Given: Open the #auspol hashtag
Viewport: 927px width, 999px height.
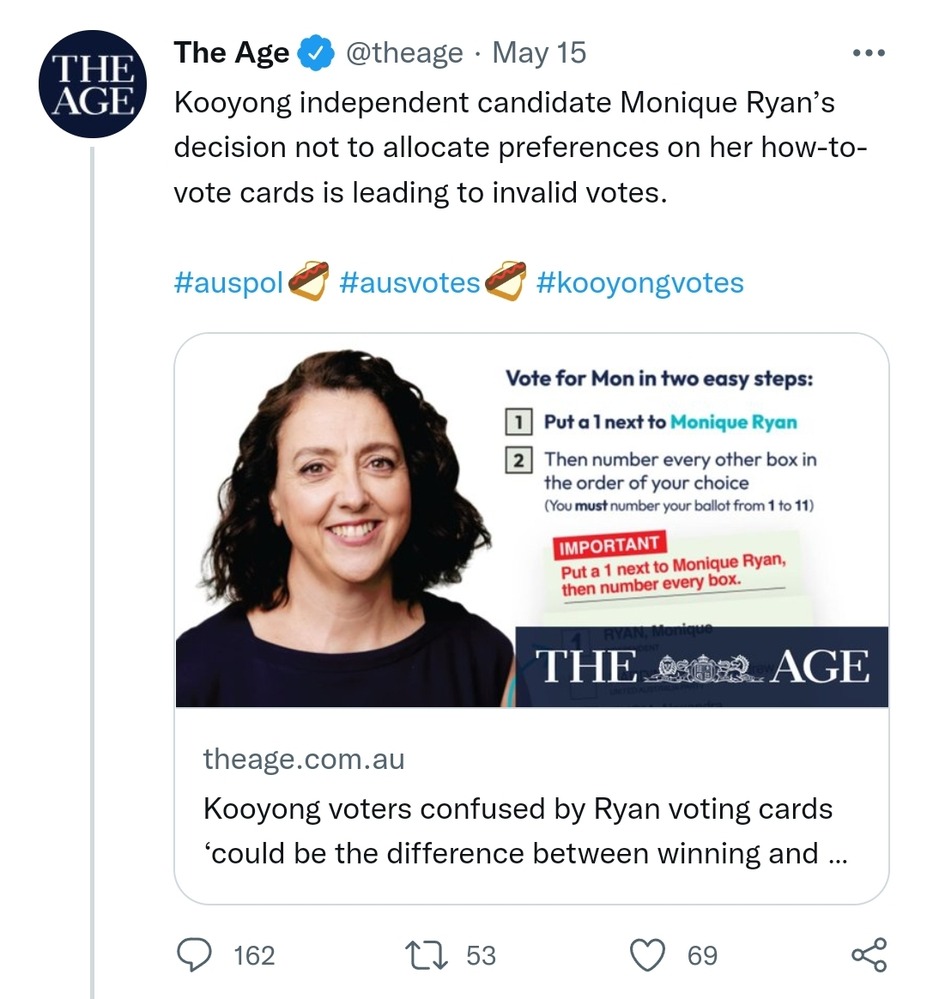Looking at the screenshot, I should [x=230, y=283].
